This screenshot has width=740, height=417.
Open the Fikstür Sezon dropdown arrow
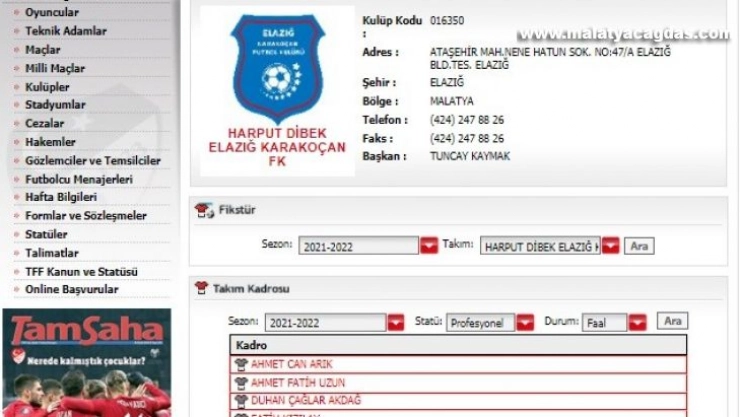(429, 246)
